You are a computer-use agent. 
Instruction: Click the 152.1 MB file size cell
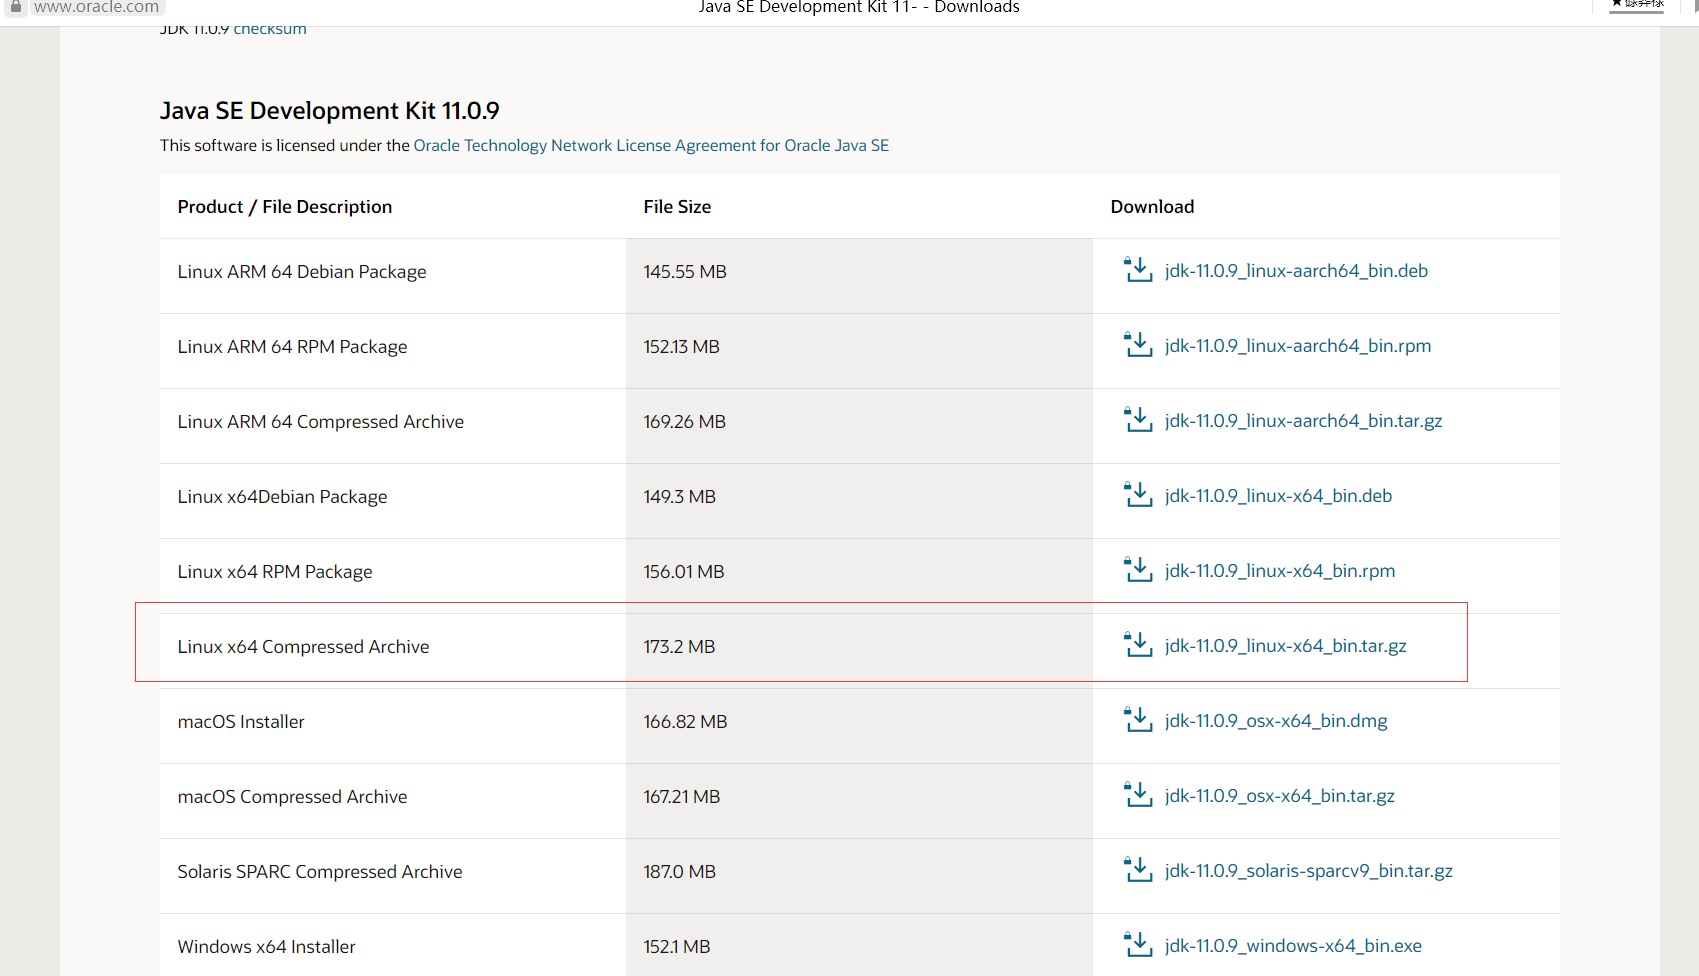click(859, 945)
